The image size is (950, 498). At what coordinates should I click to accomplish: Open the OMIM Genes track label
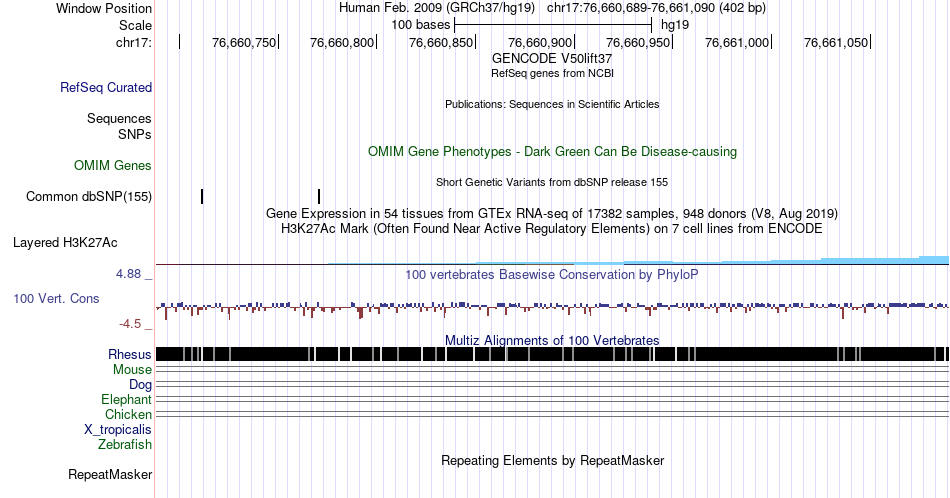click(x=113, y=165)
